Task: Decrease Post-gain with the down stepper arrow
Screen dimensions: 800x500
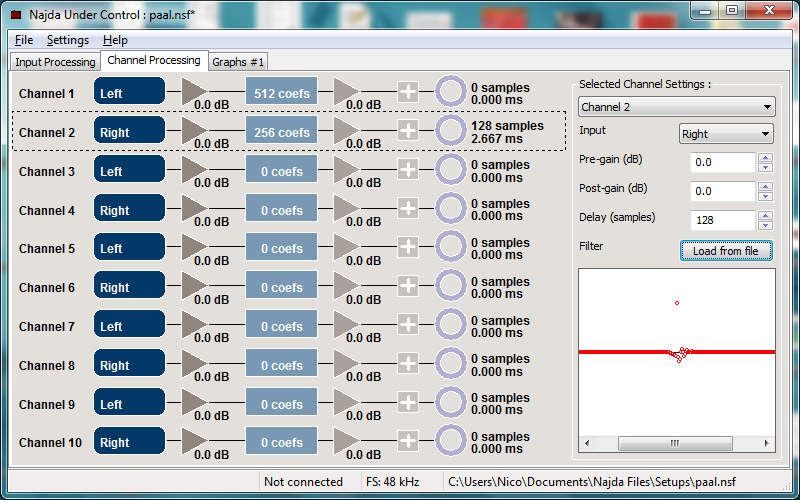Action: [765, 196]
